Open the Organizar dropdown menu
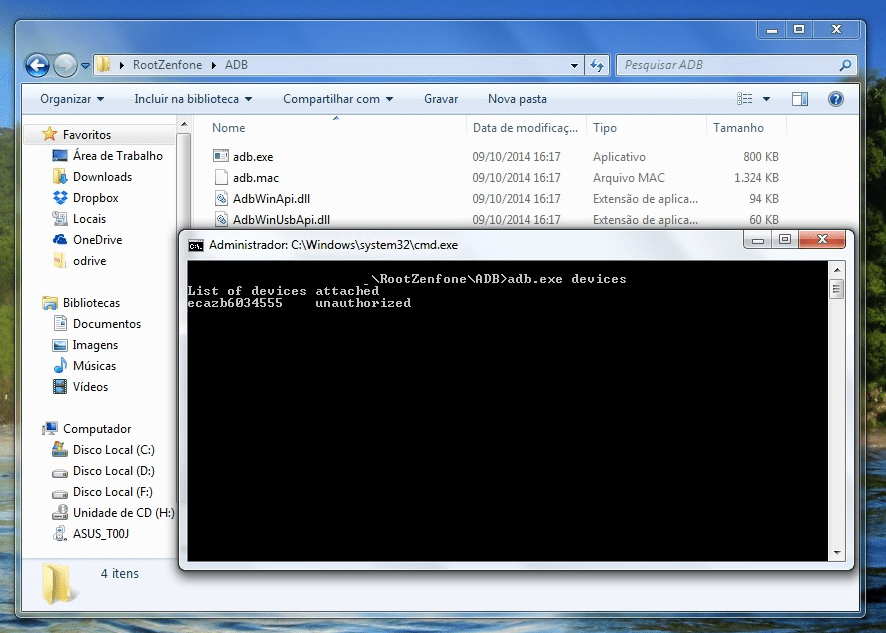The width and height of the screenshot is (886, 633). (72, 99)
